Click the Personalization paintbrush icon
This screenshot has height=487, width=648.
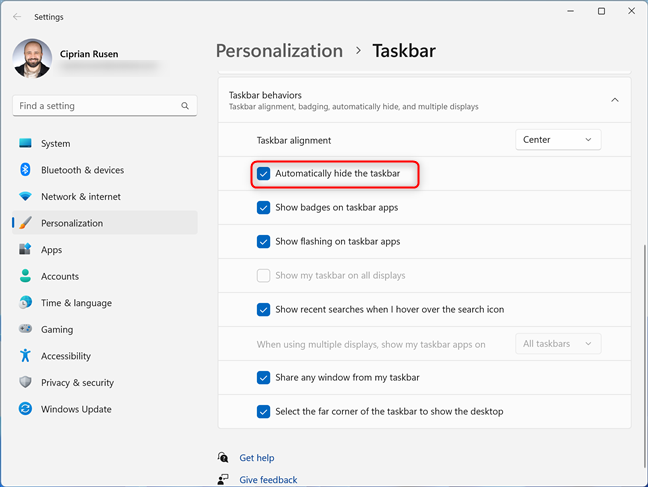[x=25, y=223]
